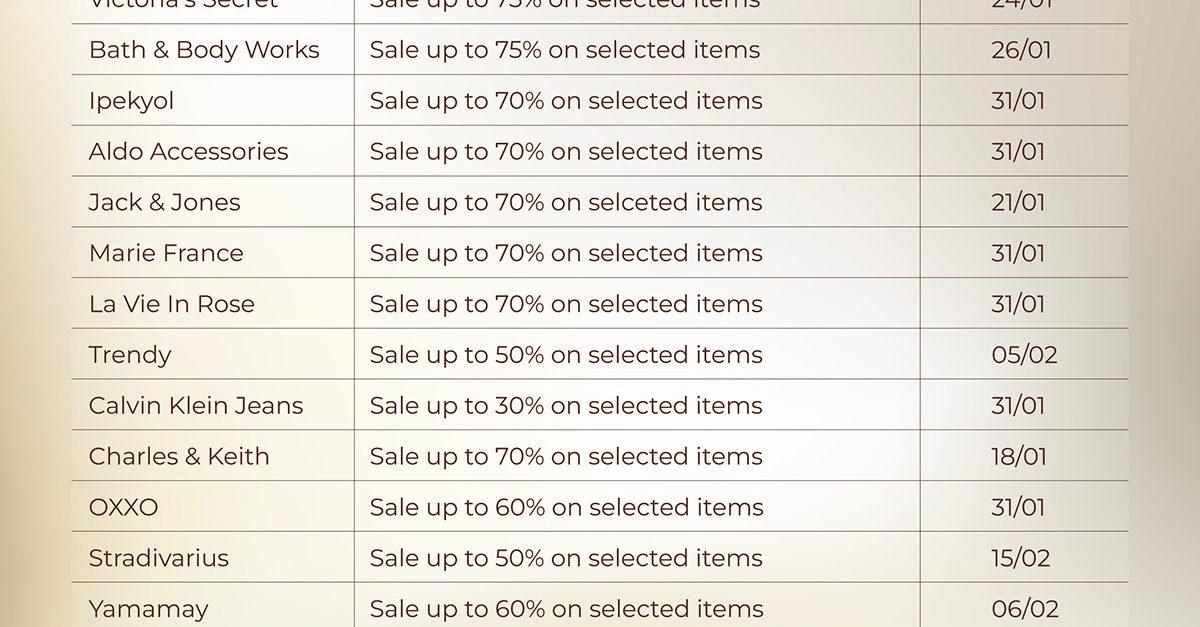Image resolution: width=1200 pixels, height=627 pixels.
Task: Select the Calvin Klein Jeans entry
Action: click(196, 406)
